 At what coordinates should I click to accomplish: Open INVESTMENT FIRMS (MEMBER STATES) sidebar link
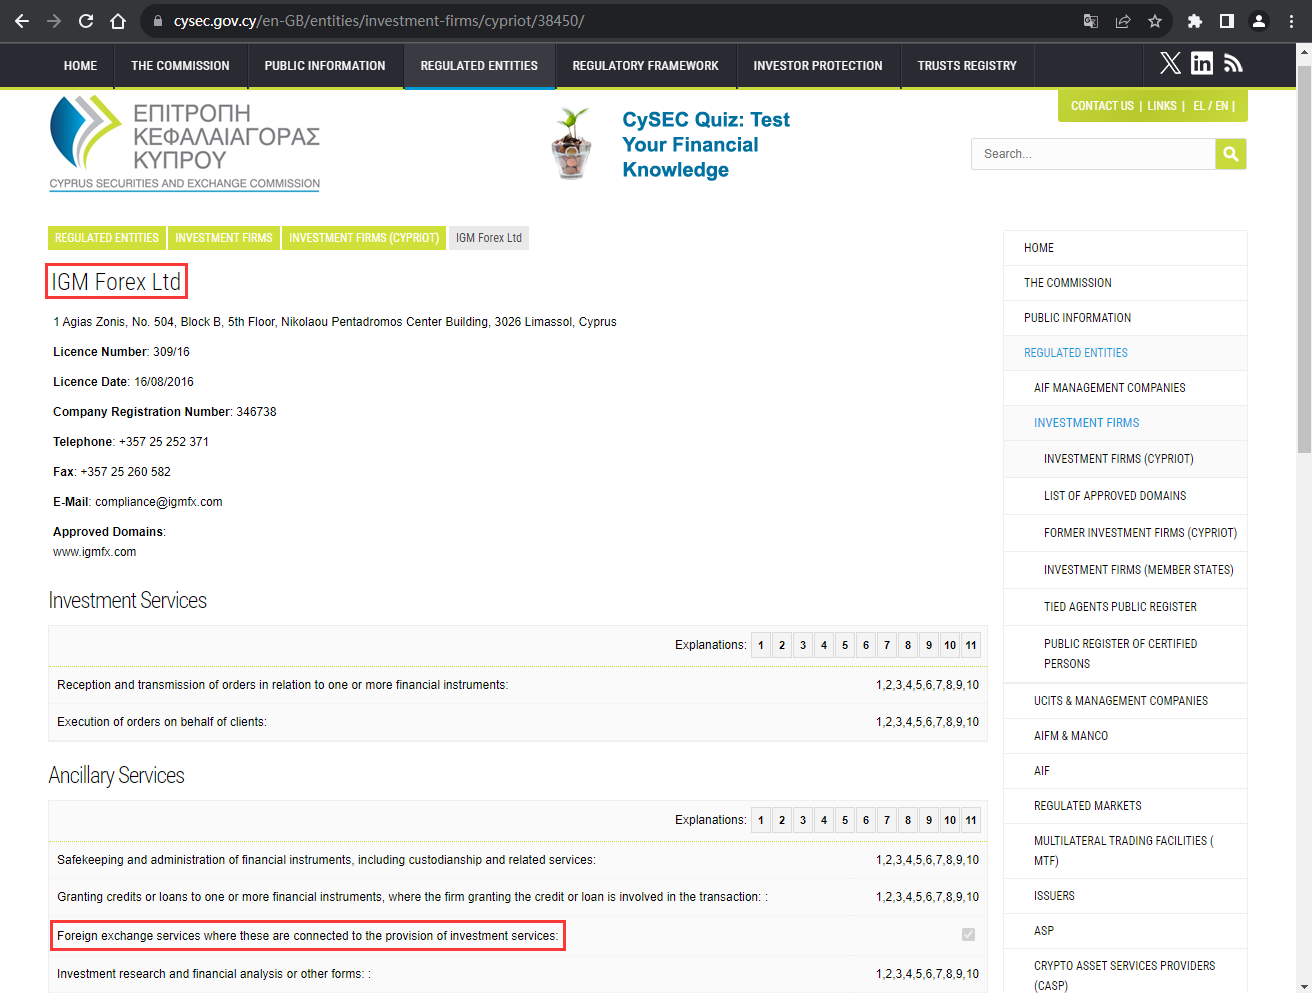coord(1125,570)
